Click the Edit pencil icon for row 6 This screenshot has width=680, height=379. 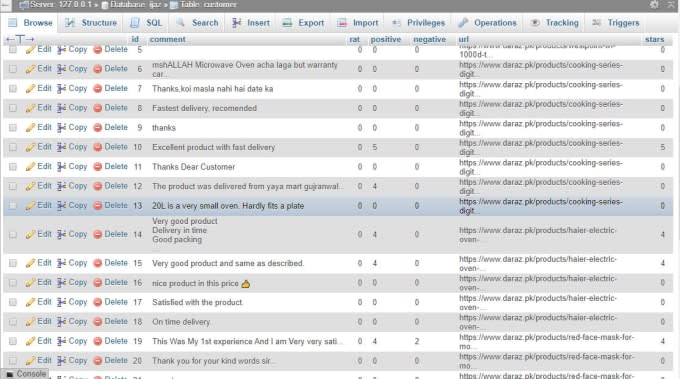click(30, 69)
